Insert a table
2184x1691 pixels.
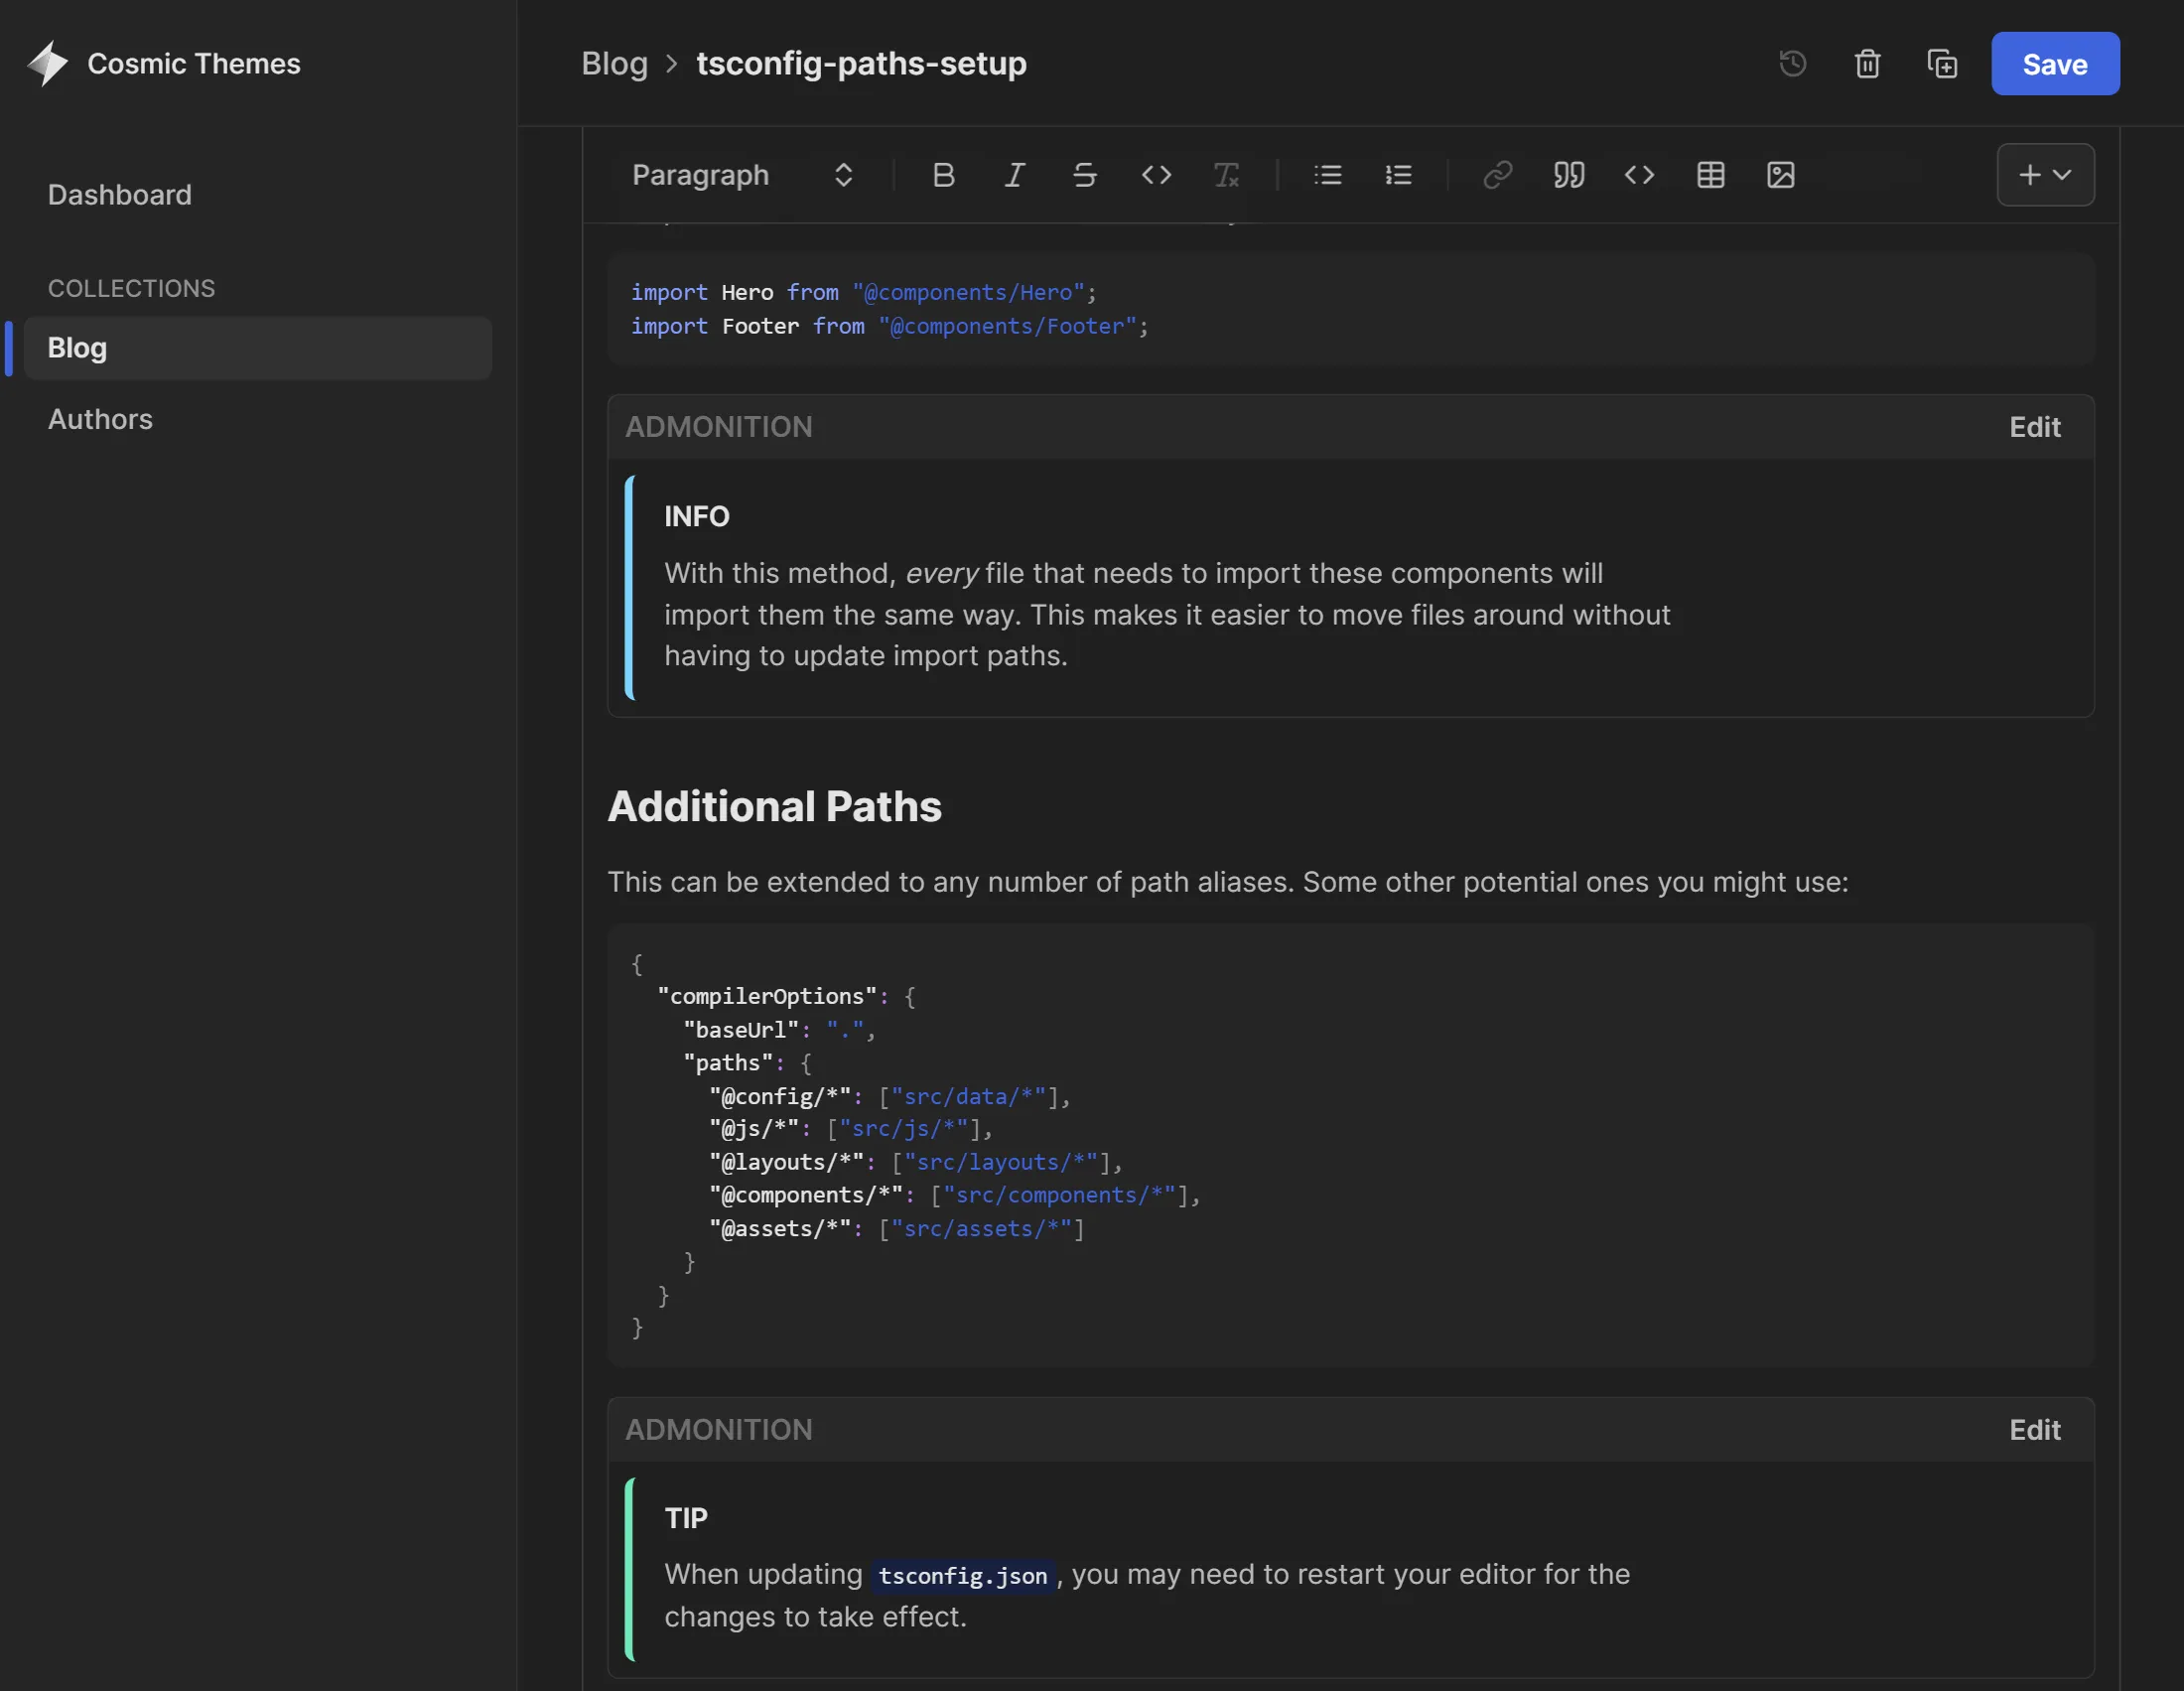tap(1710, 175)
